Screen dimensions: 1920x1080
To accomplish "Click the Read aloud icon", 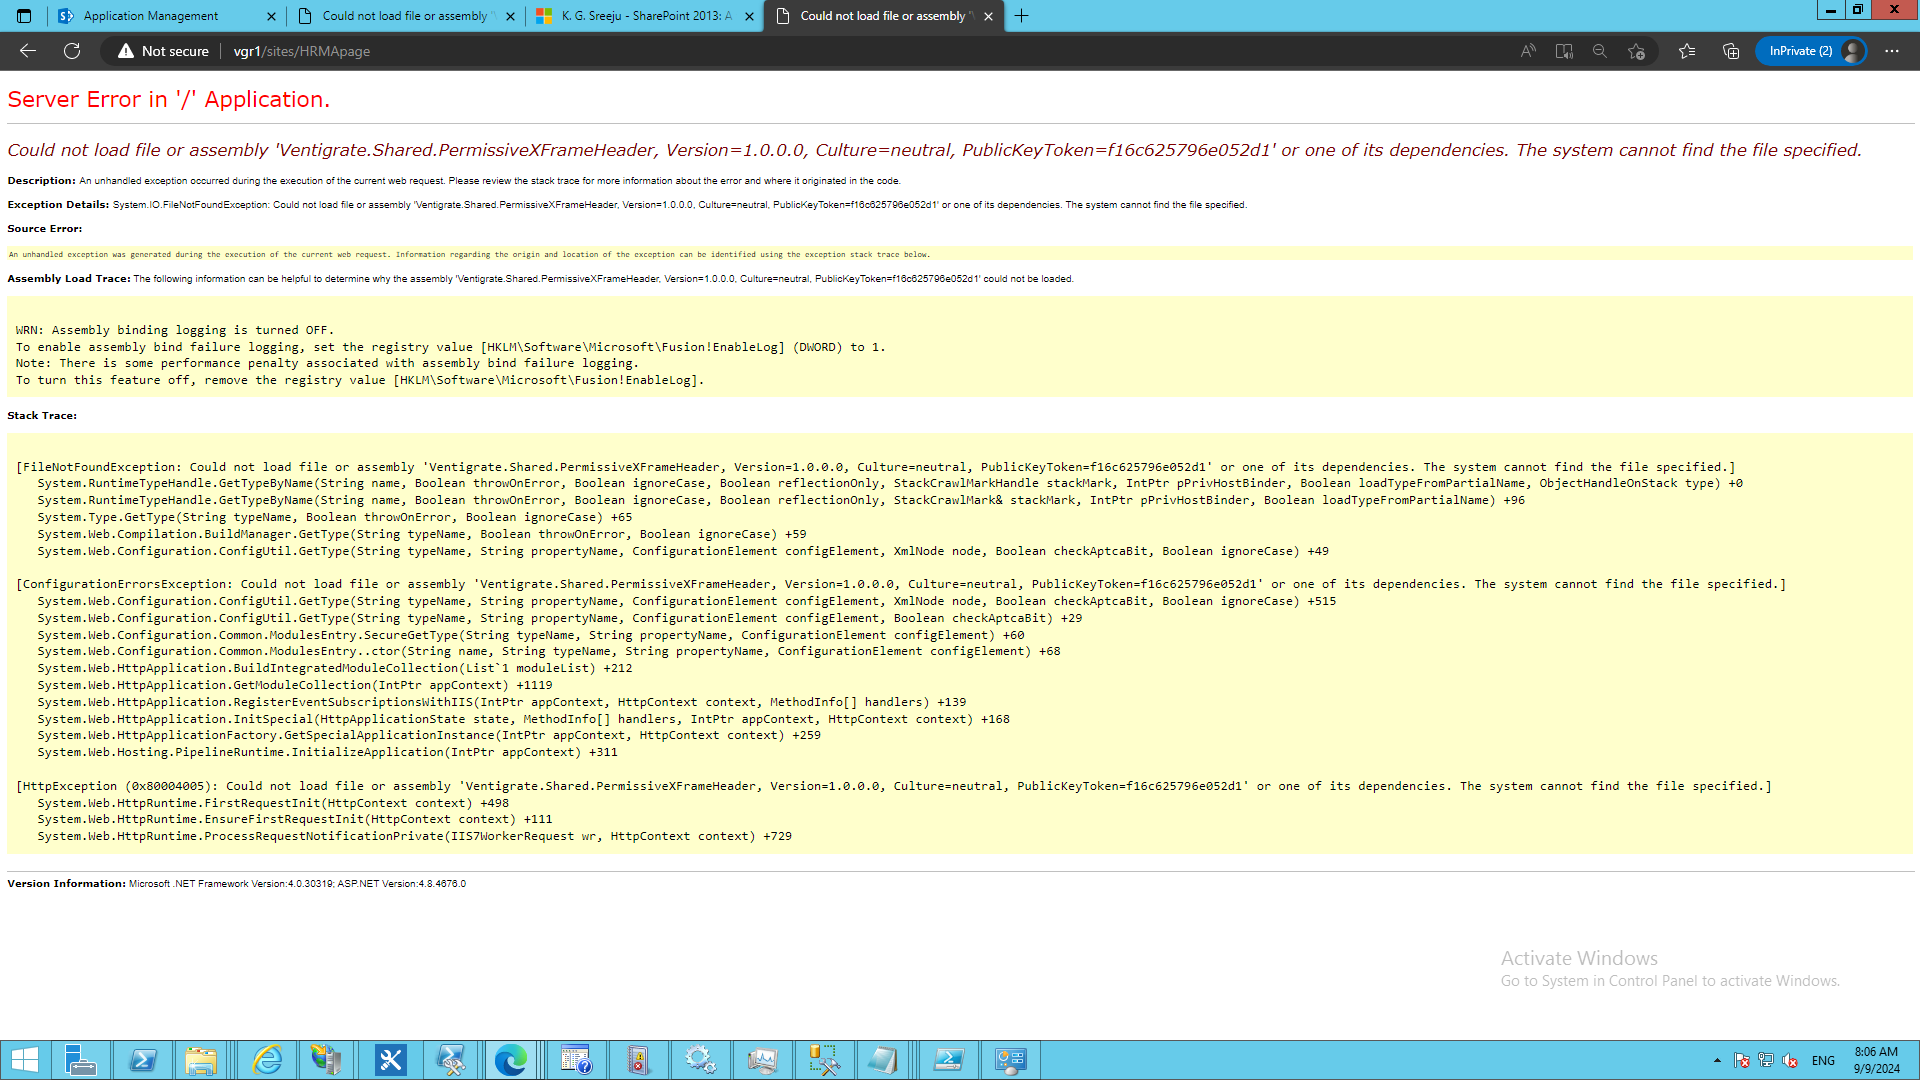I will pos(1528,51).
